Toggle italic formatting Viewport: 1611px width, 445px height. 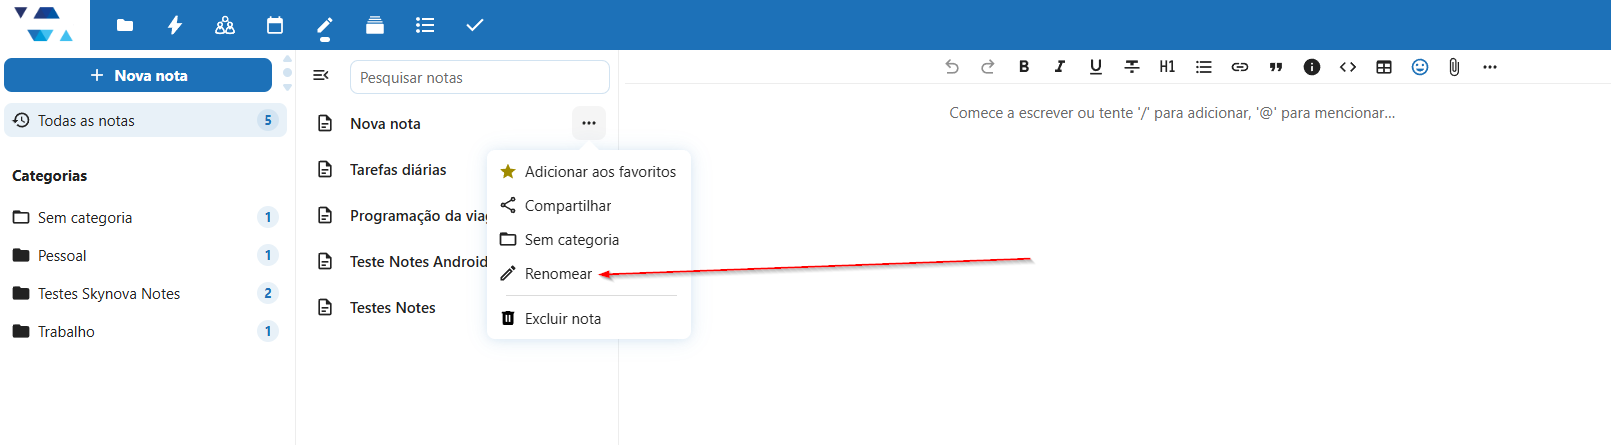(1060, 67)
